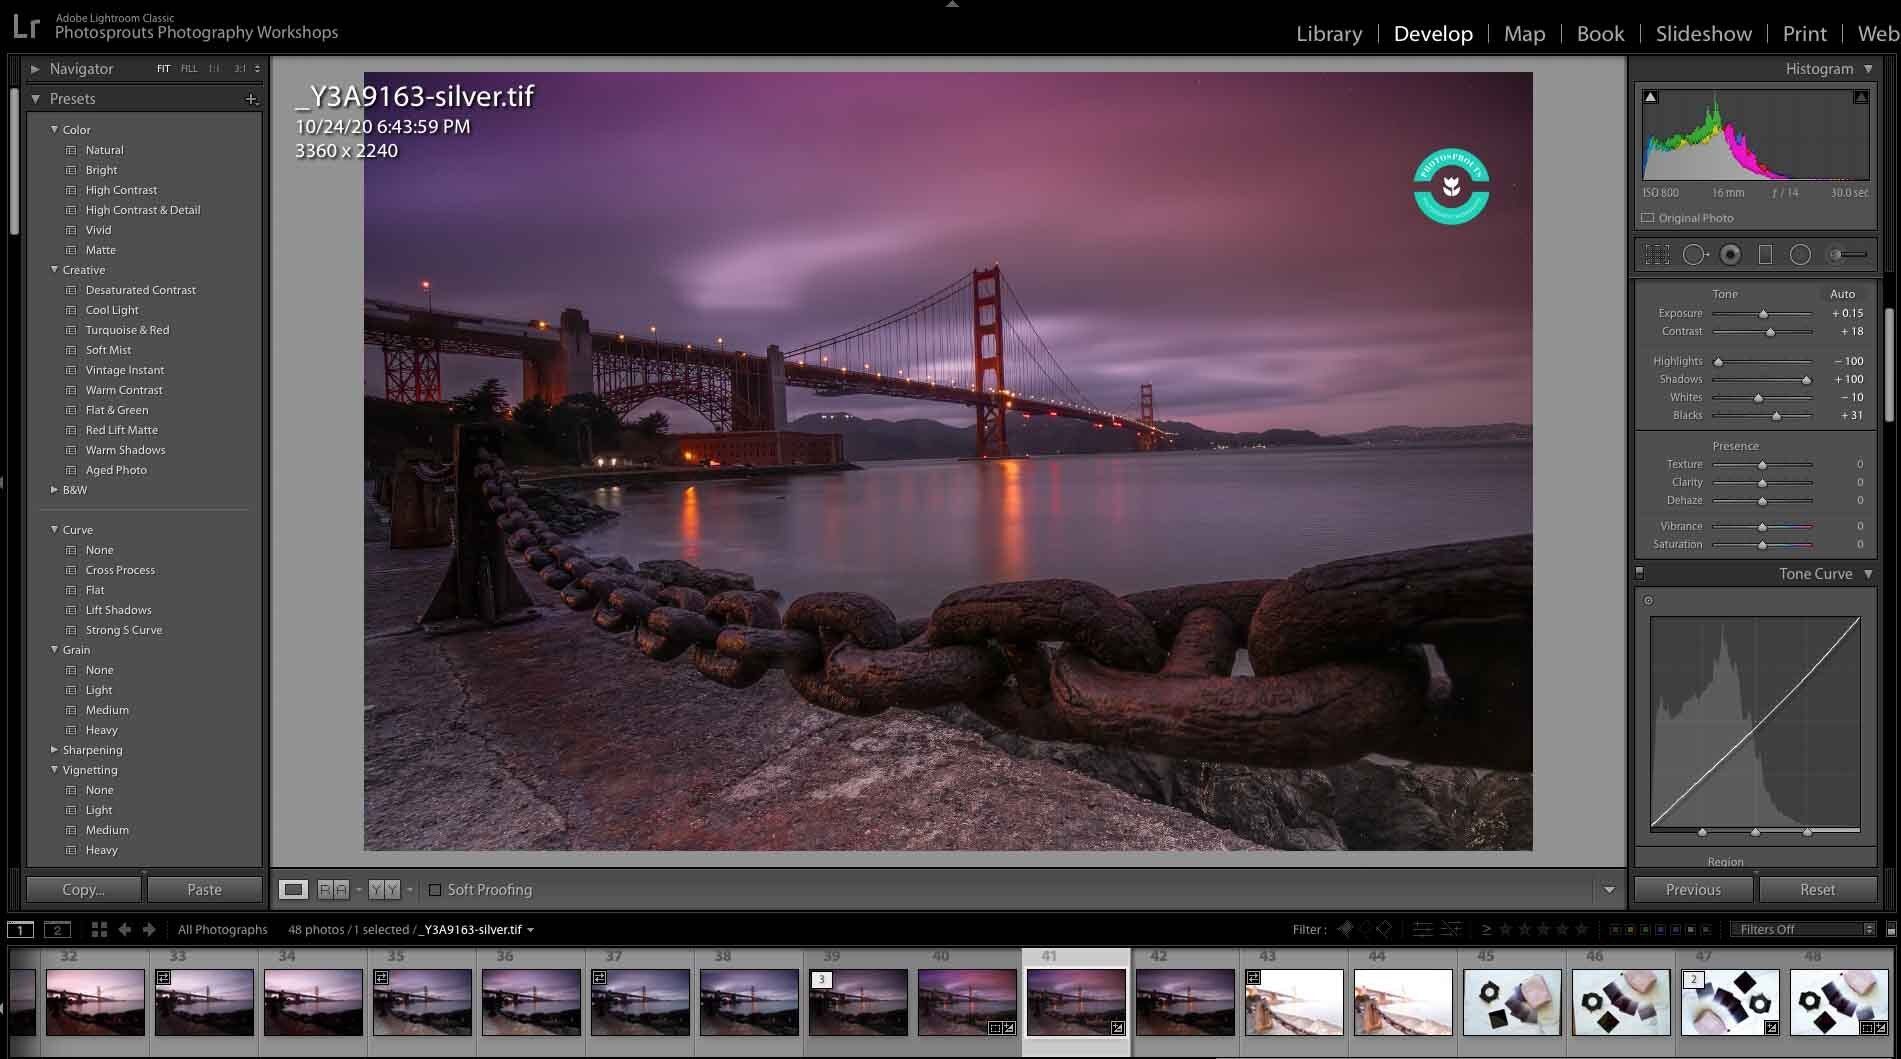This screenshot has height=1059, width=1901.
Task: Switch to the Library module
Action: (1329, 33)
